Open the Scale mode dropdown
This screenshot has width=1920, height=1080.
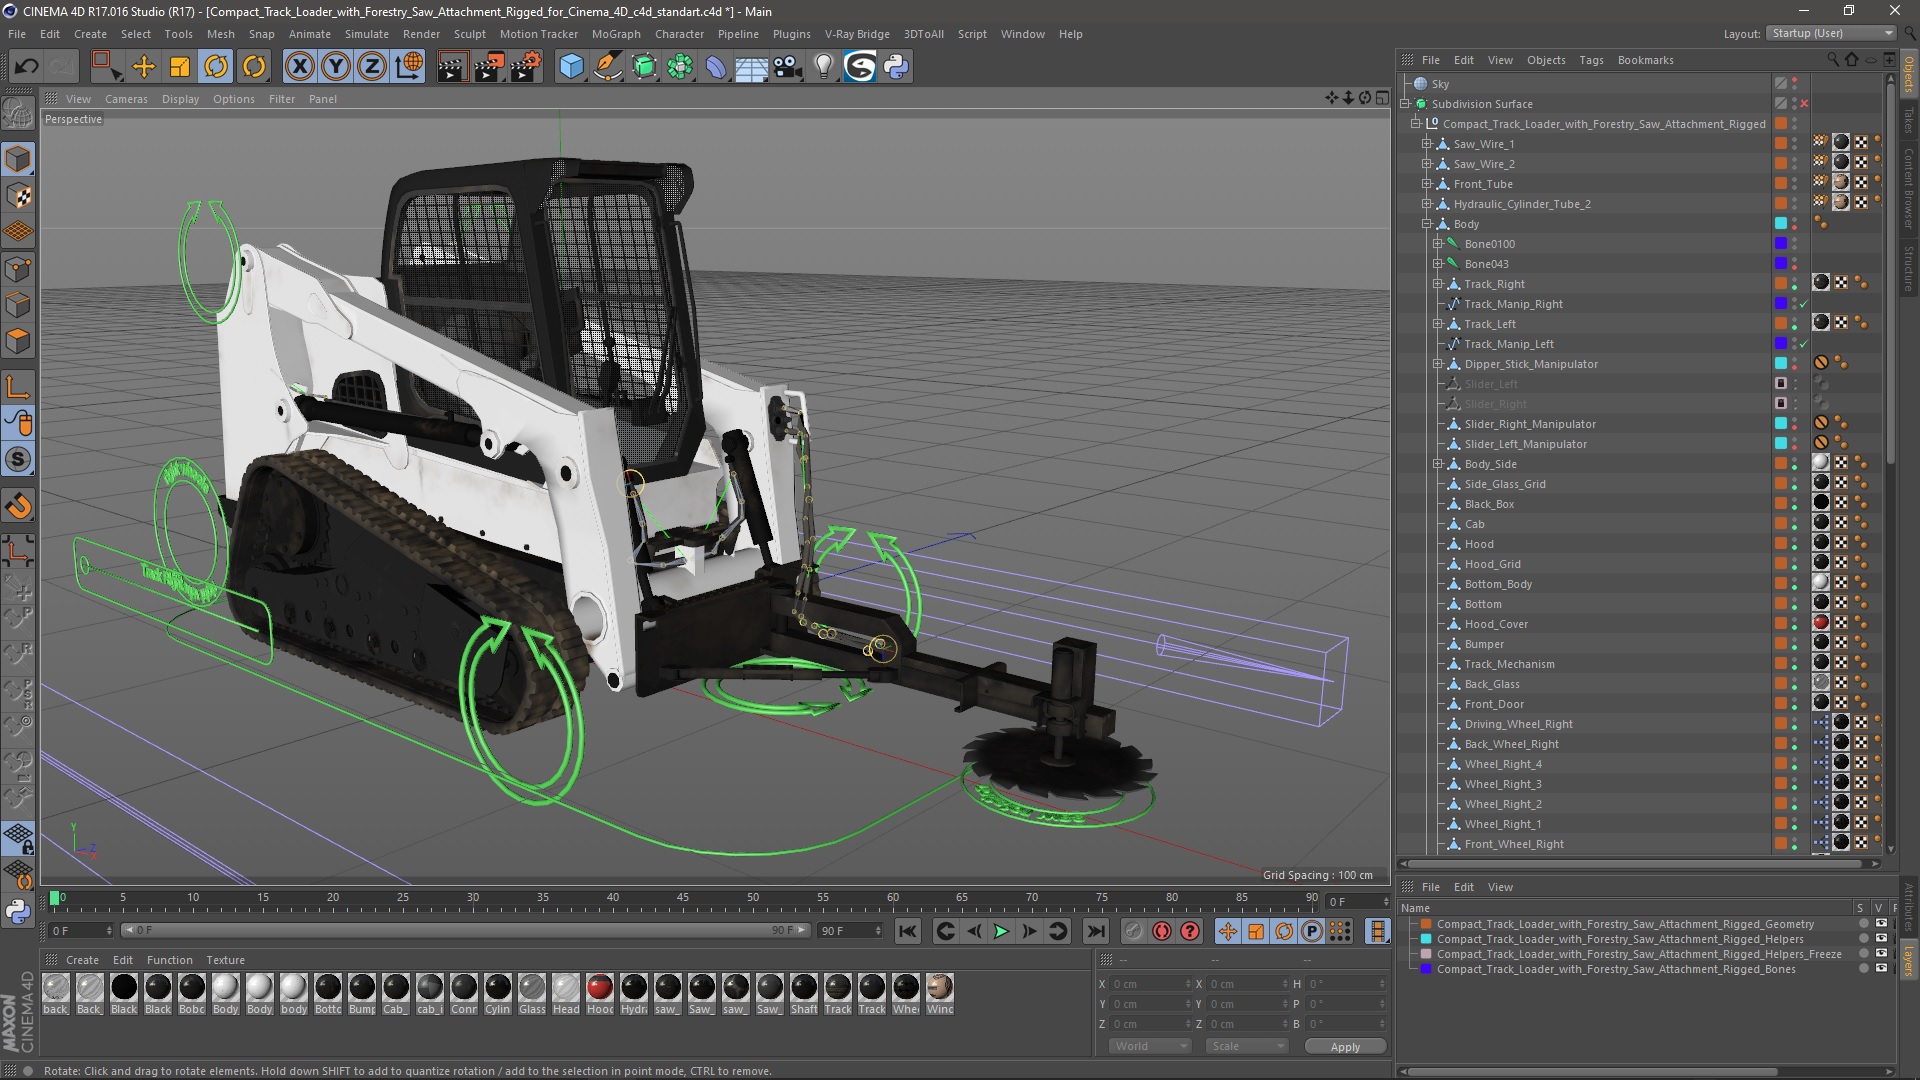click(1246, 1046)
